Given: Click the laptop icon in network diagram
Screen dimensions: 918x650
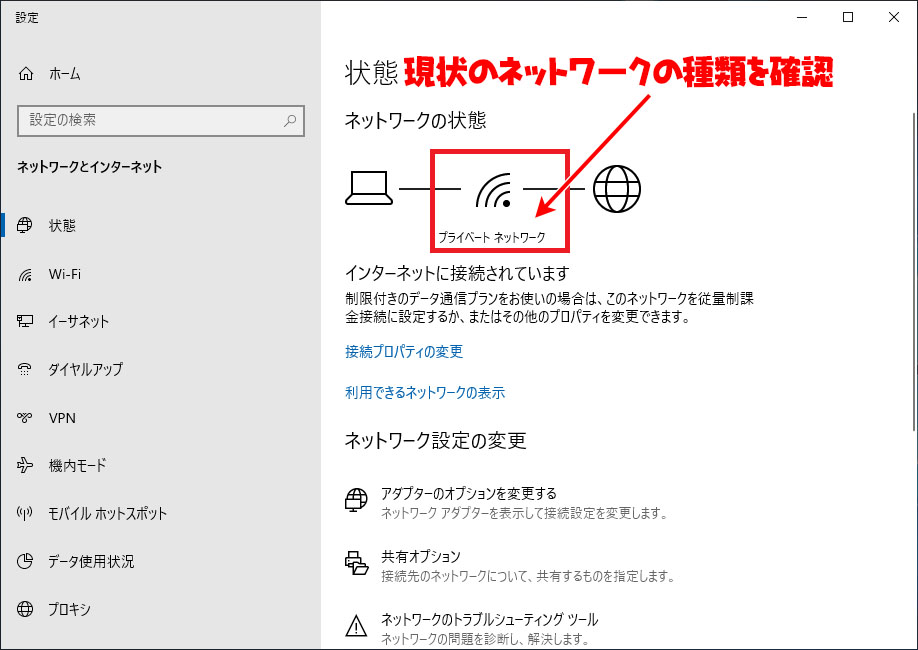Looking at the screenshot, I should click(x=369, y=189).
